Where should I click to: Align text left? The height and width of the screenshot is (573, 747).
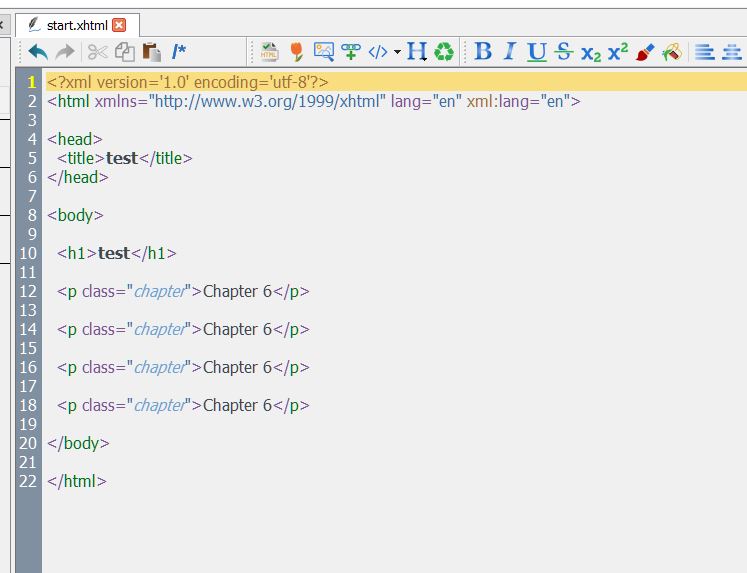coord(705,51)
